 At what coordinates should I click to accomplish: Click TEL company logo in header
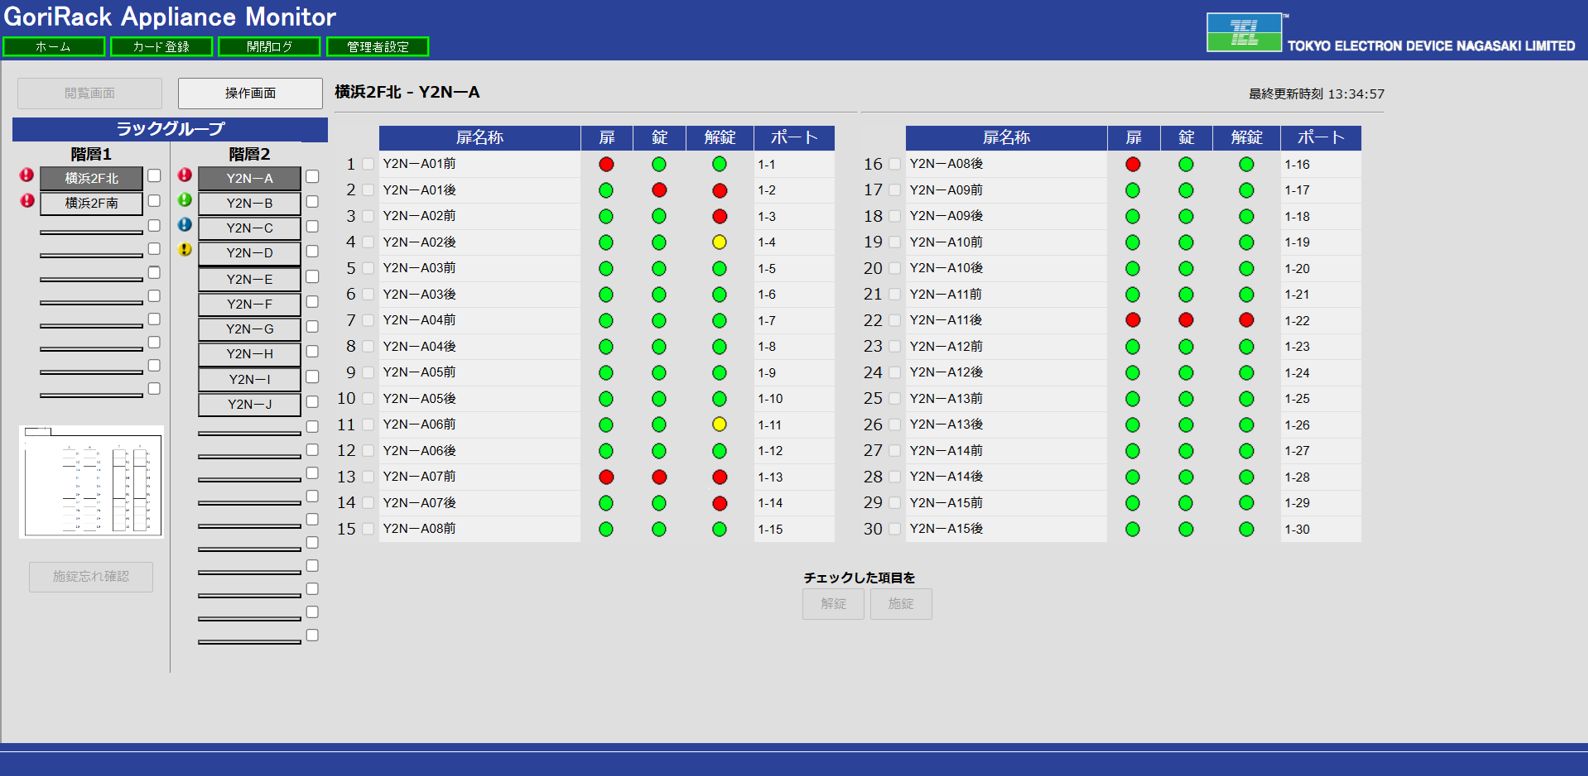point(1244,33)
